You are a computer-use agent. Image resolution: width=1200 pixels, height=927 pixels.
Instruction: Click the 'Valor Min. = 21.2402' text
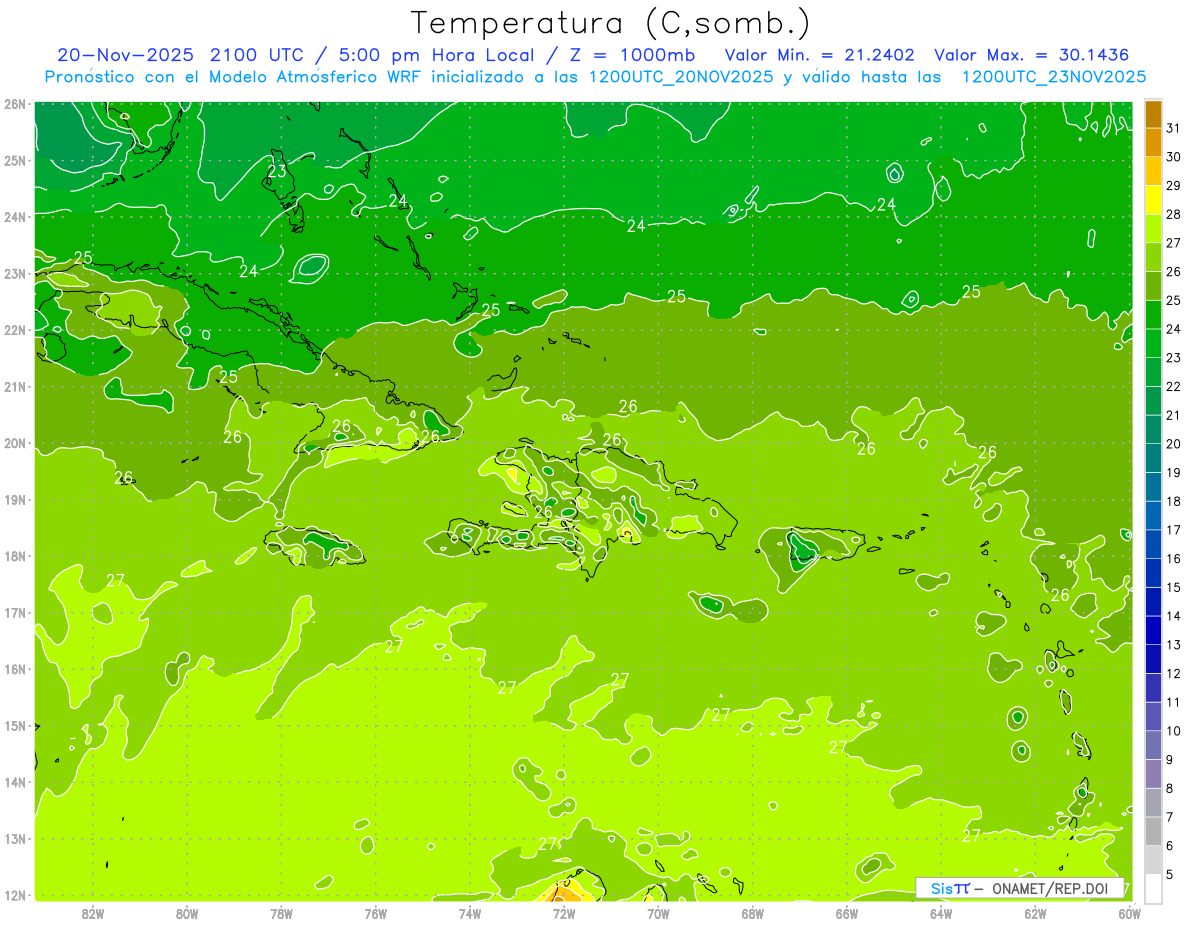click(820, 54)
